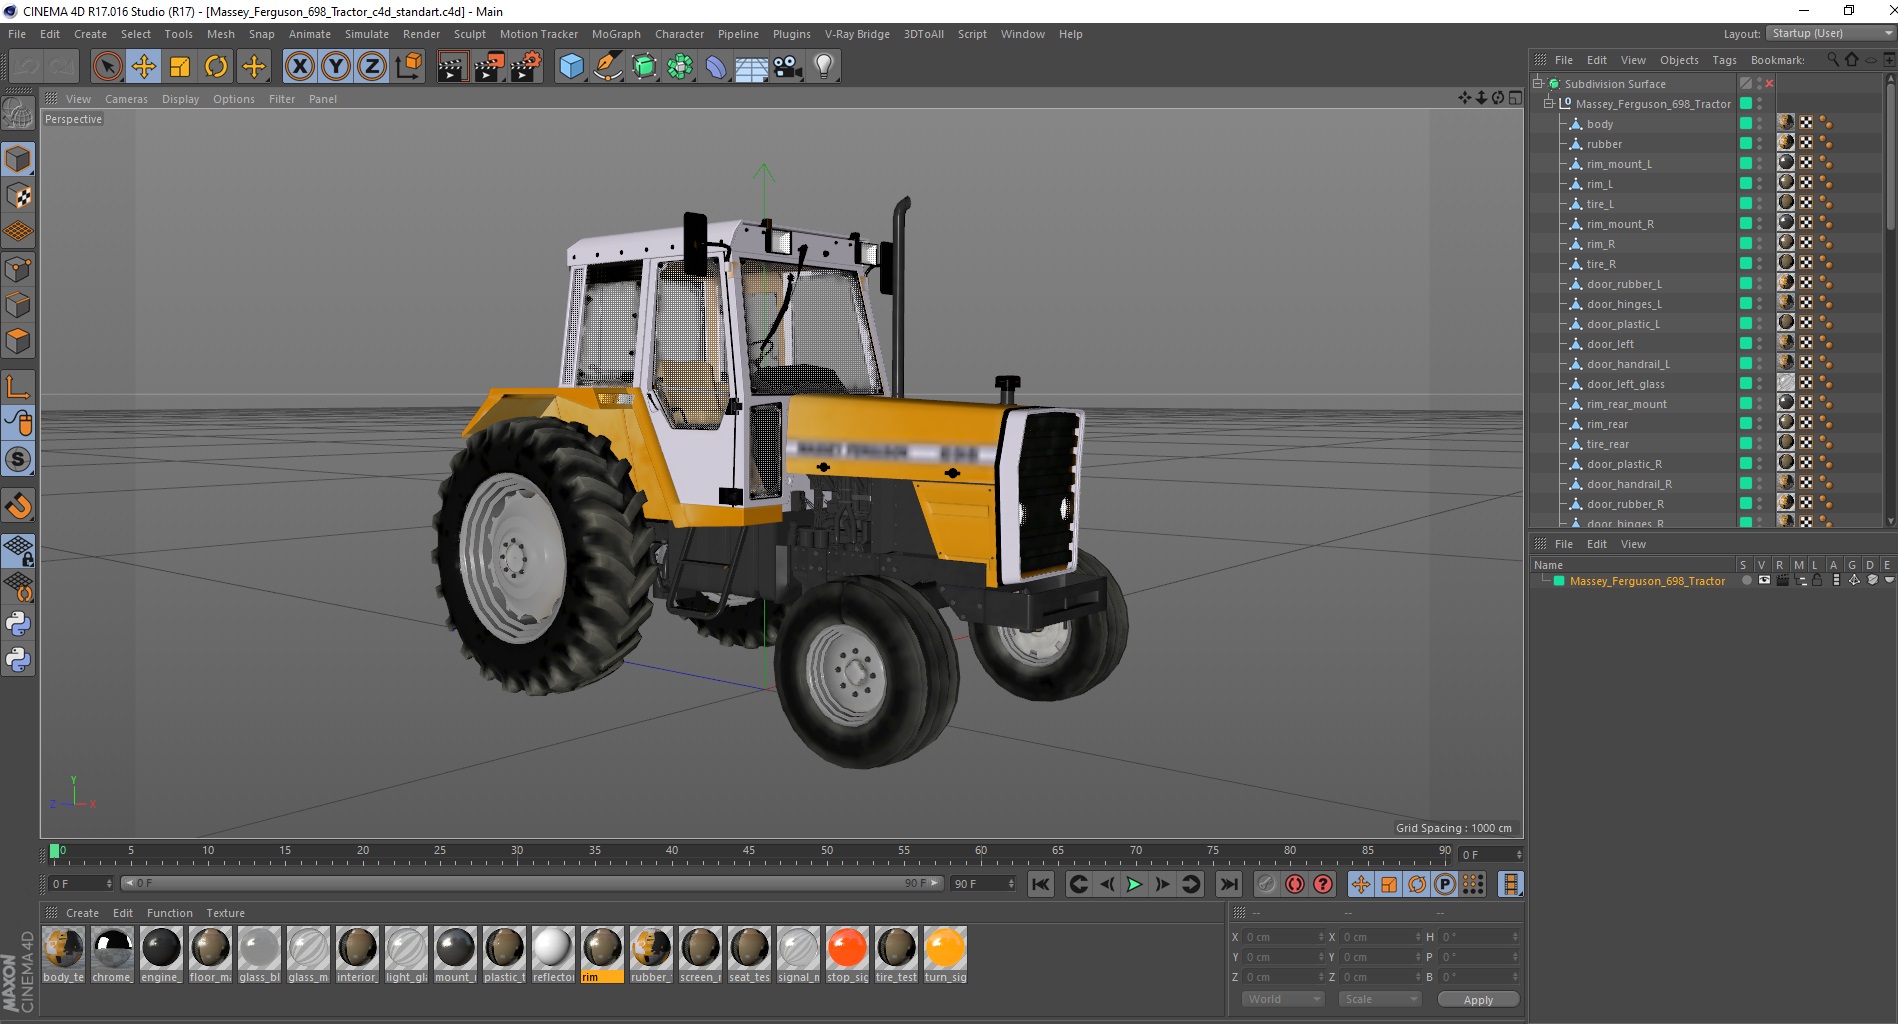Open the spline Pen tool
This screenshot has height=1024, width=1898.
(x=607, y=67)
